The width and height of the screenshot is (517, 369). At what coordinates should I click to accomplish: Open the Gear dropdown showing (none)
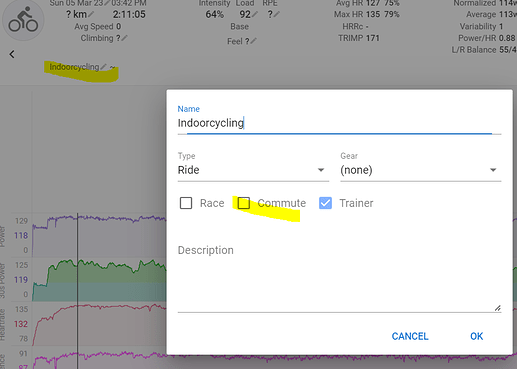(421, 170)
